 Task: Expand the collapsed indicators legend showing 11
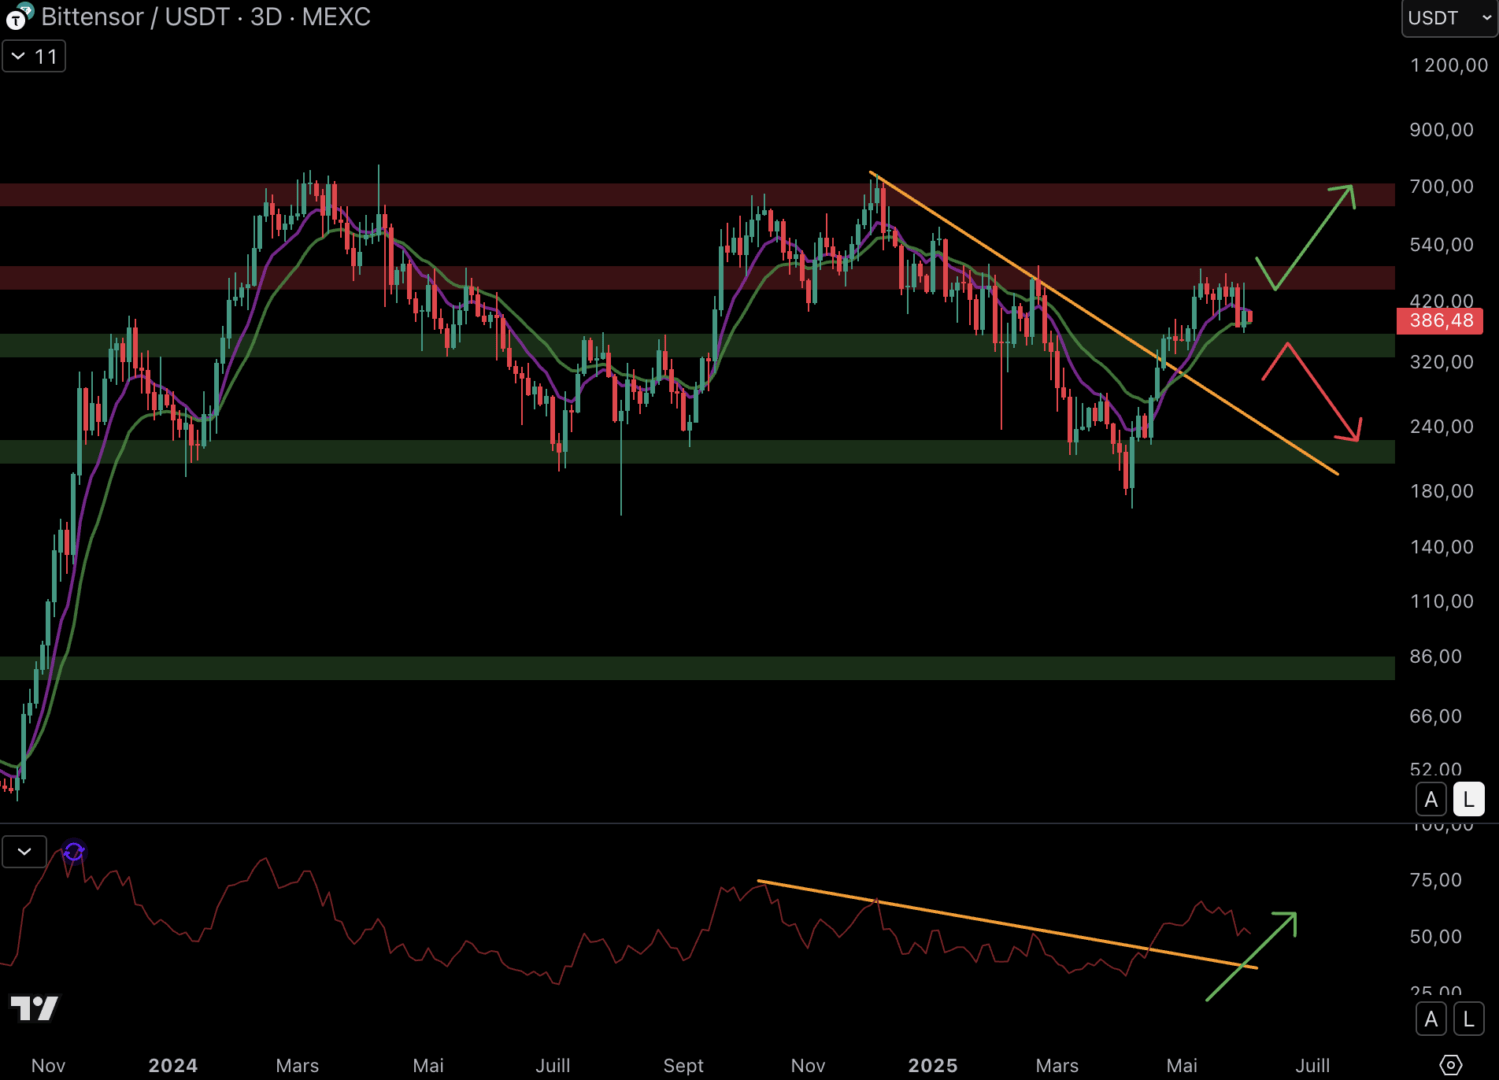coord(34,56)
